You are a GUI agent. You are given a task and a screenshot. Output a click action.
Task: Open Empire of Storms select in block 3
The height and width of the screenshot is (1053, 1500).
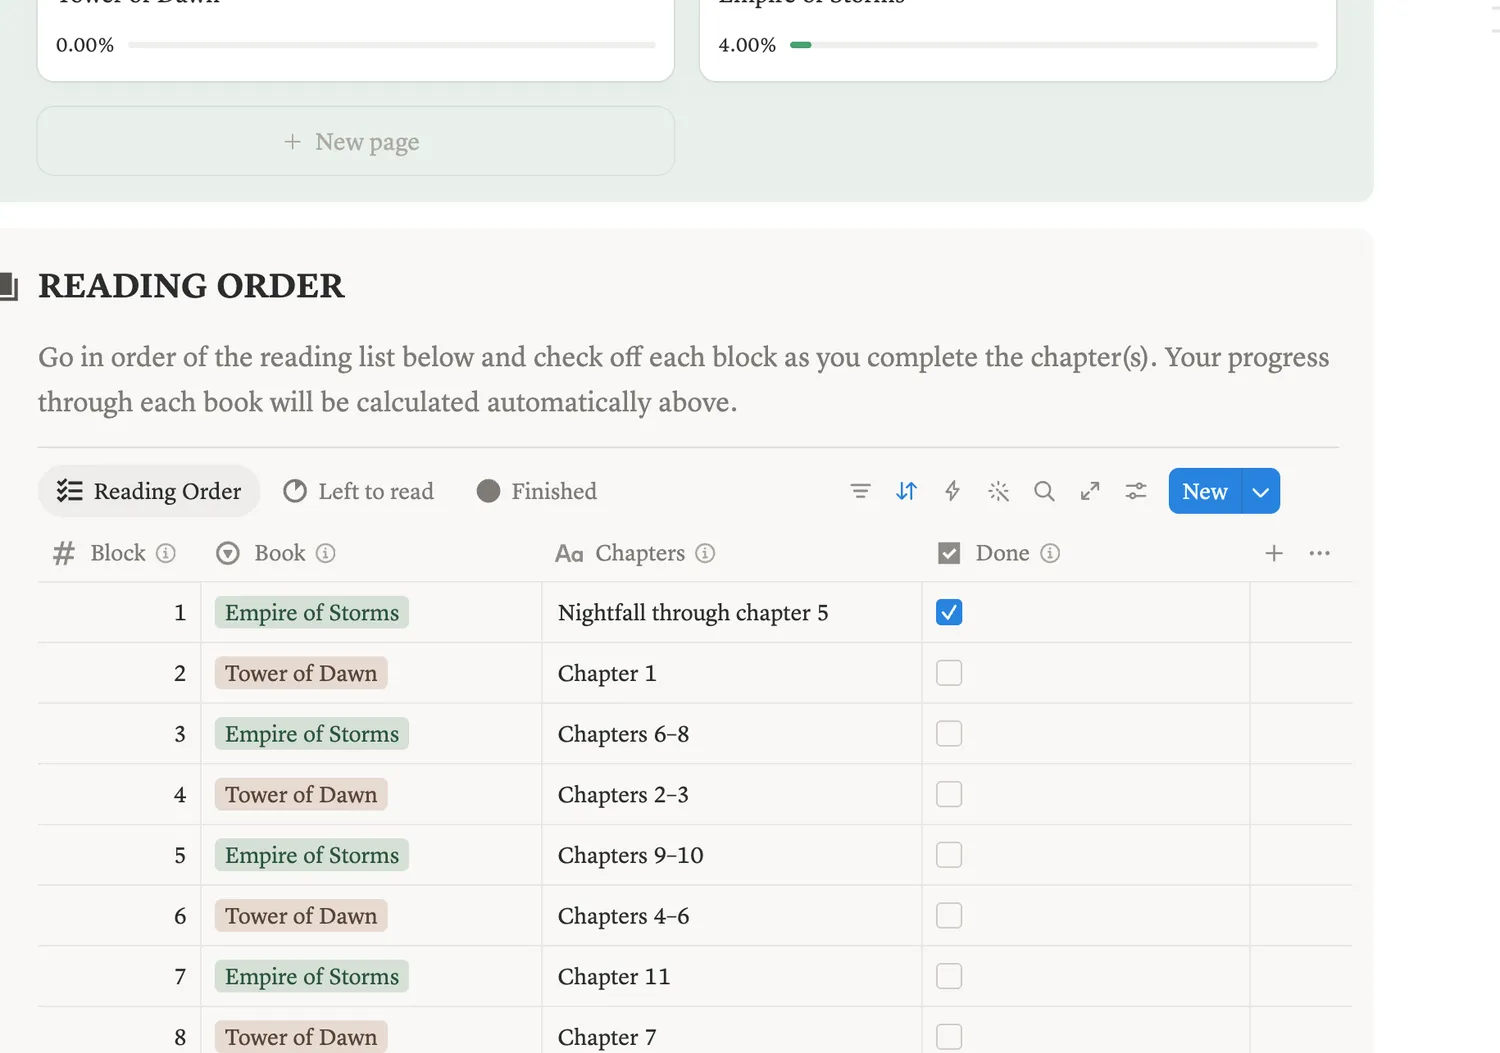[312, 734]
